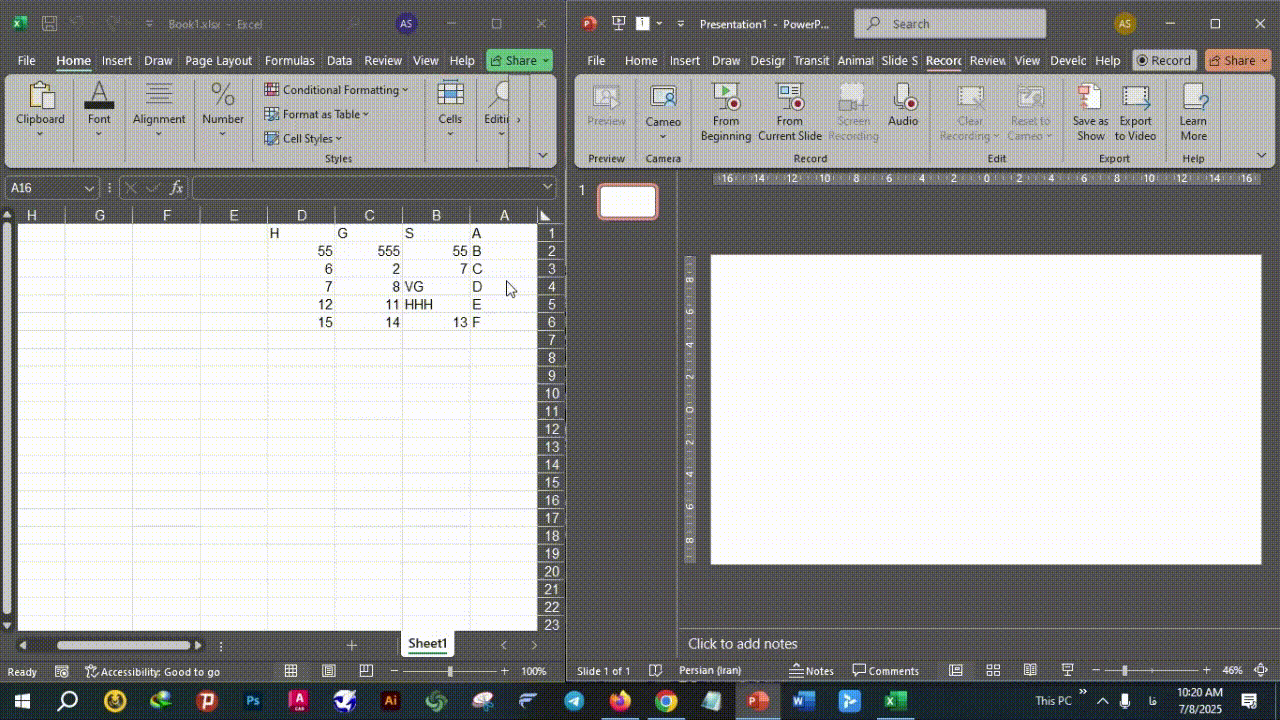Switch PowerPoint to Slide Sorter view

993,670
